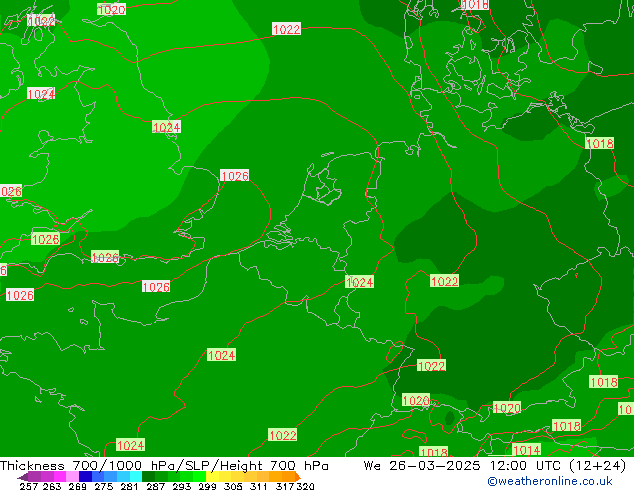The height and width of the screenshot is (490, 634).
Task: Click the purple left arrow of the legend
Action: point(23,478)
